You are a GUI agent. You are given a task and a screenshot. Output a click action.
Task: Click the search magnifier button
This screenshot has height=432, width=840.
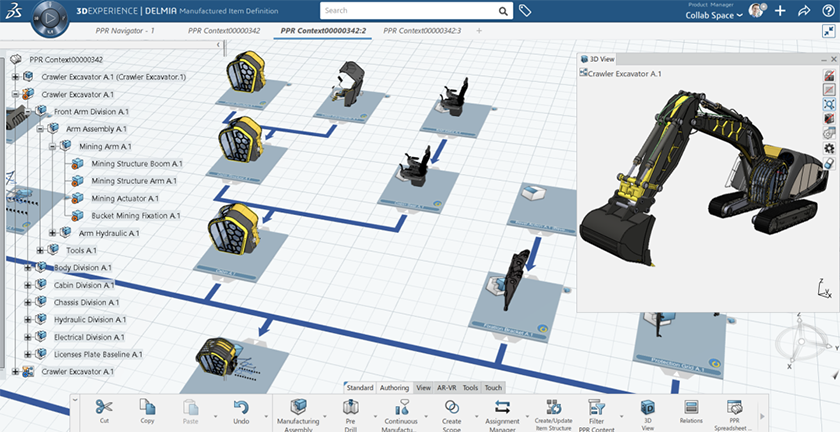pos(503,11)
